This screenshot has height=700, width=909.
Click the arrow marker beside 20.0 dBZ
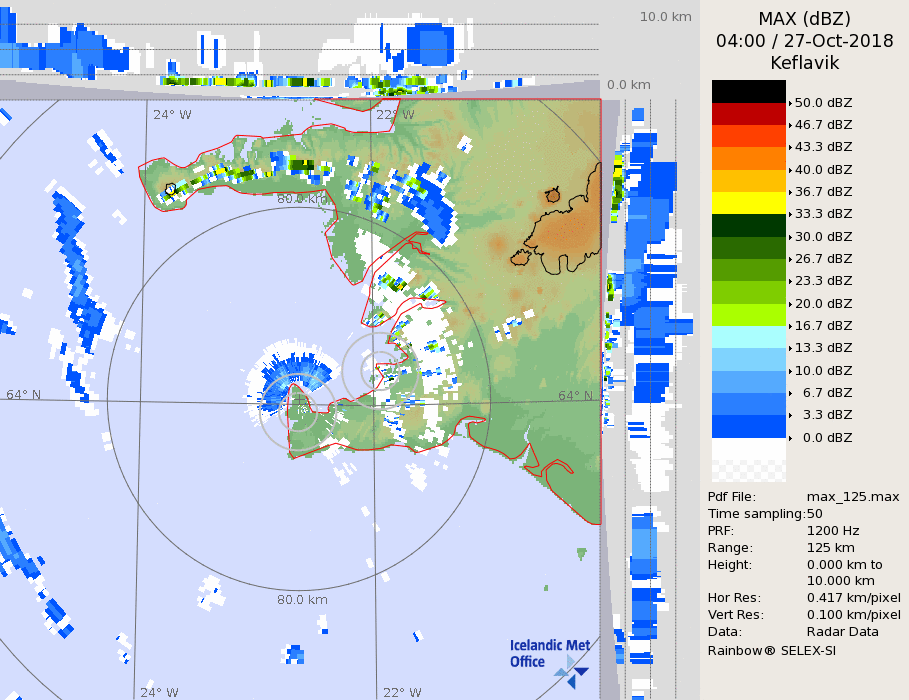(790, 304)
